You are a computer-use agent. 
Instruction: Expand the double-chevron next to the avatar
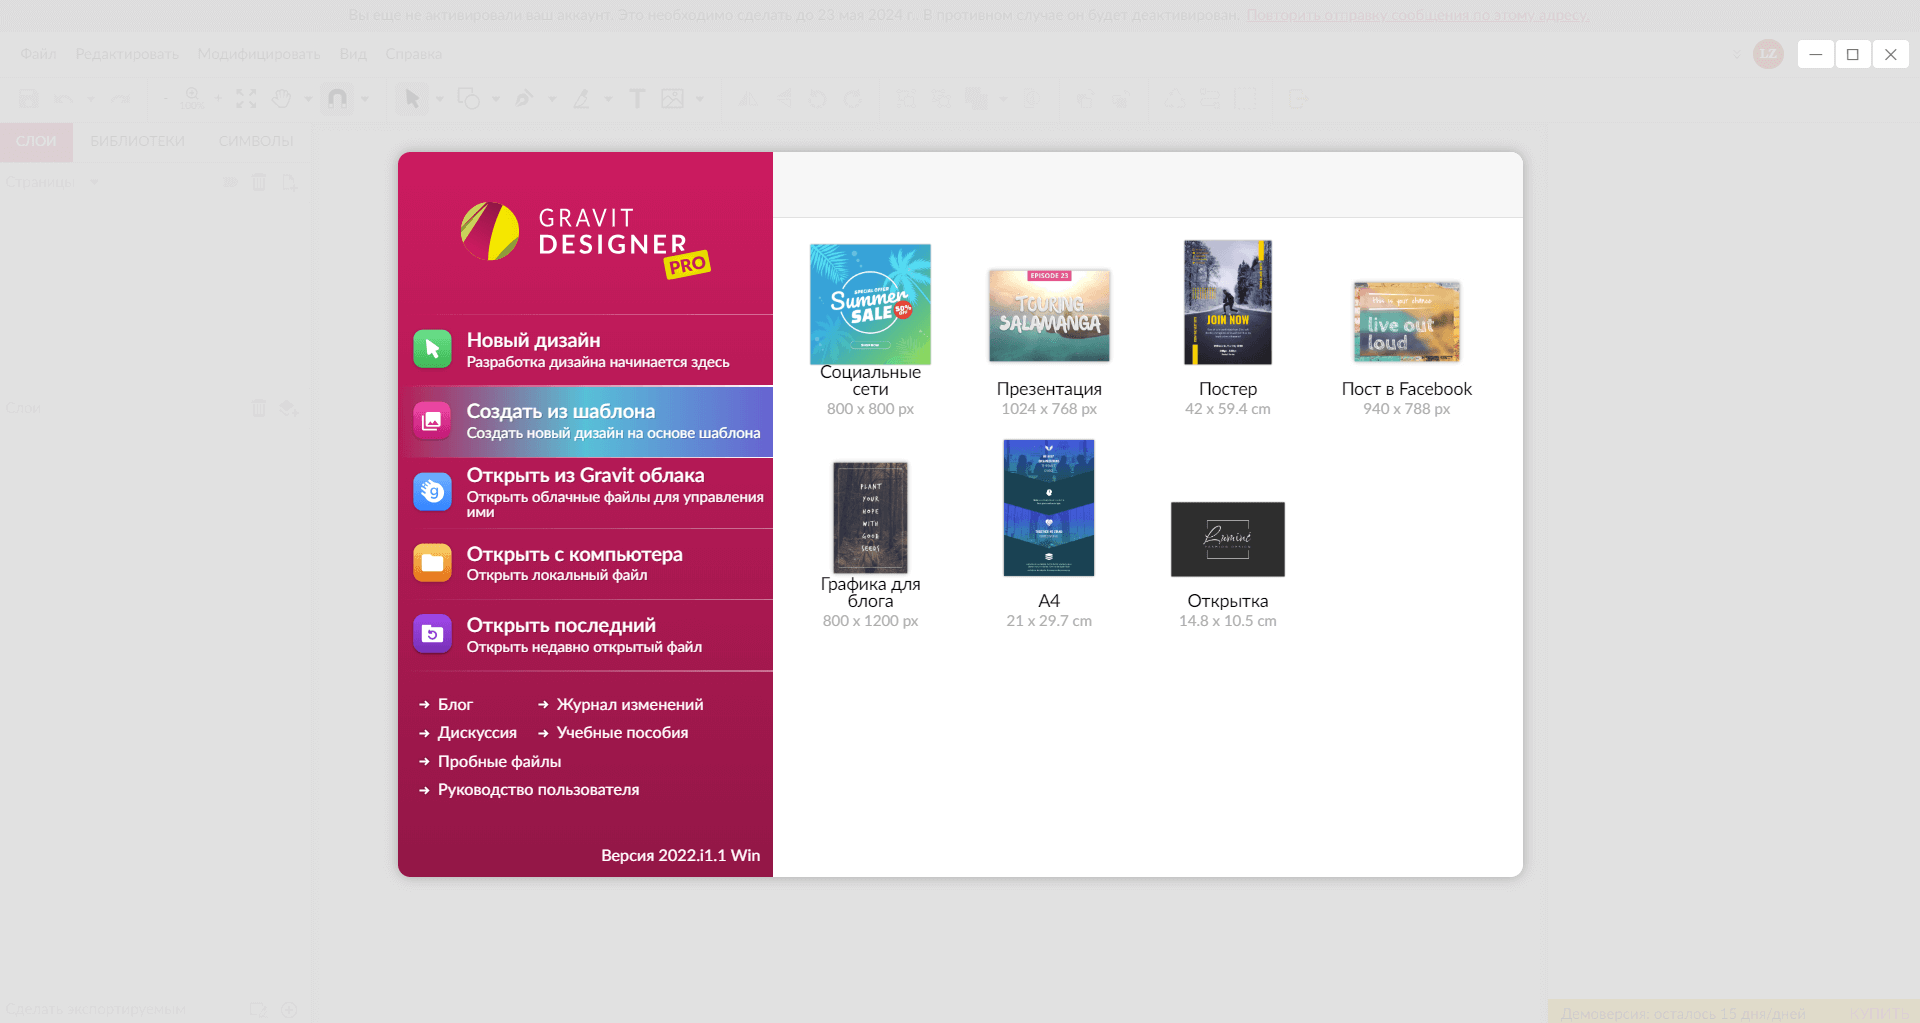[x=1737, y=55]
